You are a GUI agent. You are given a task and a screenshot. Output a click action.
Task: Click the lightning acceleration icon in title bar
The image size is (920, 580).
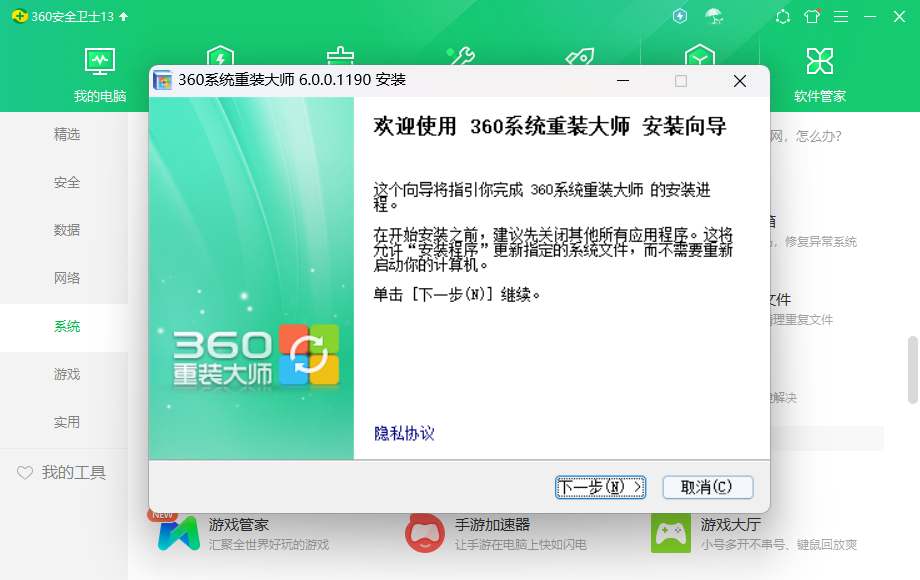point(682,16)
